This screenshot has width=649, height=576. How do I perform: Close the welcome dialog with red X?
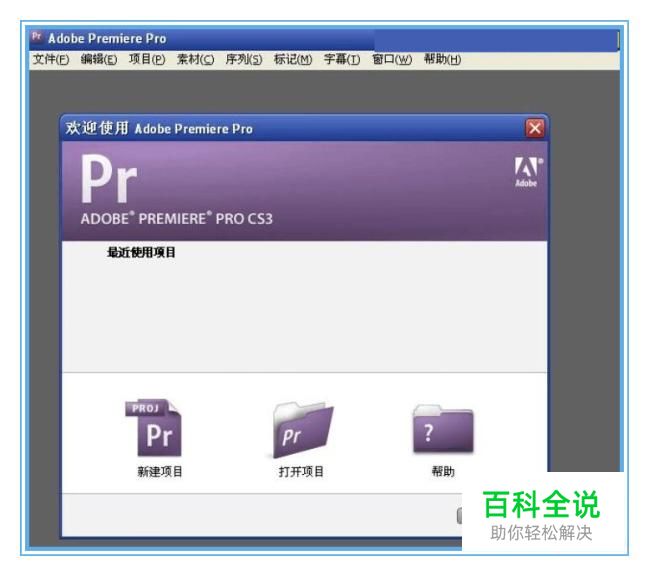point(535,128)
